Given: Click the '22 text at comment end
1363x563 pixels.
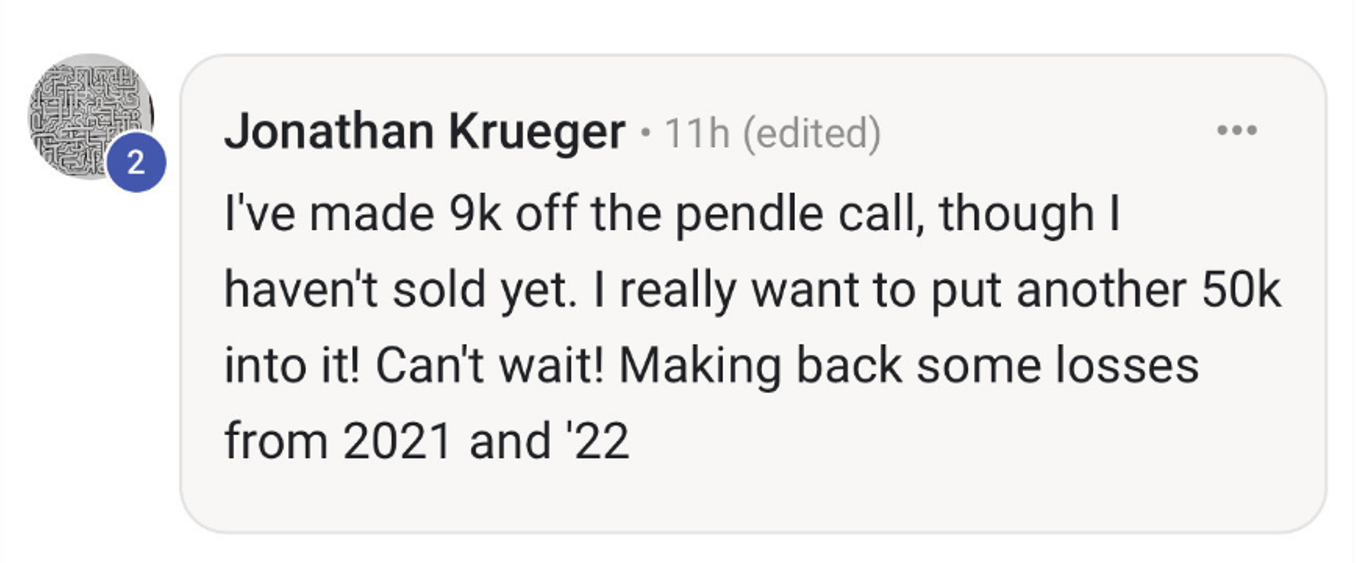Looking at the screenshot, I should coord(592,441).
